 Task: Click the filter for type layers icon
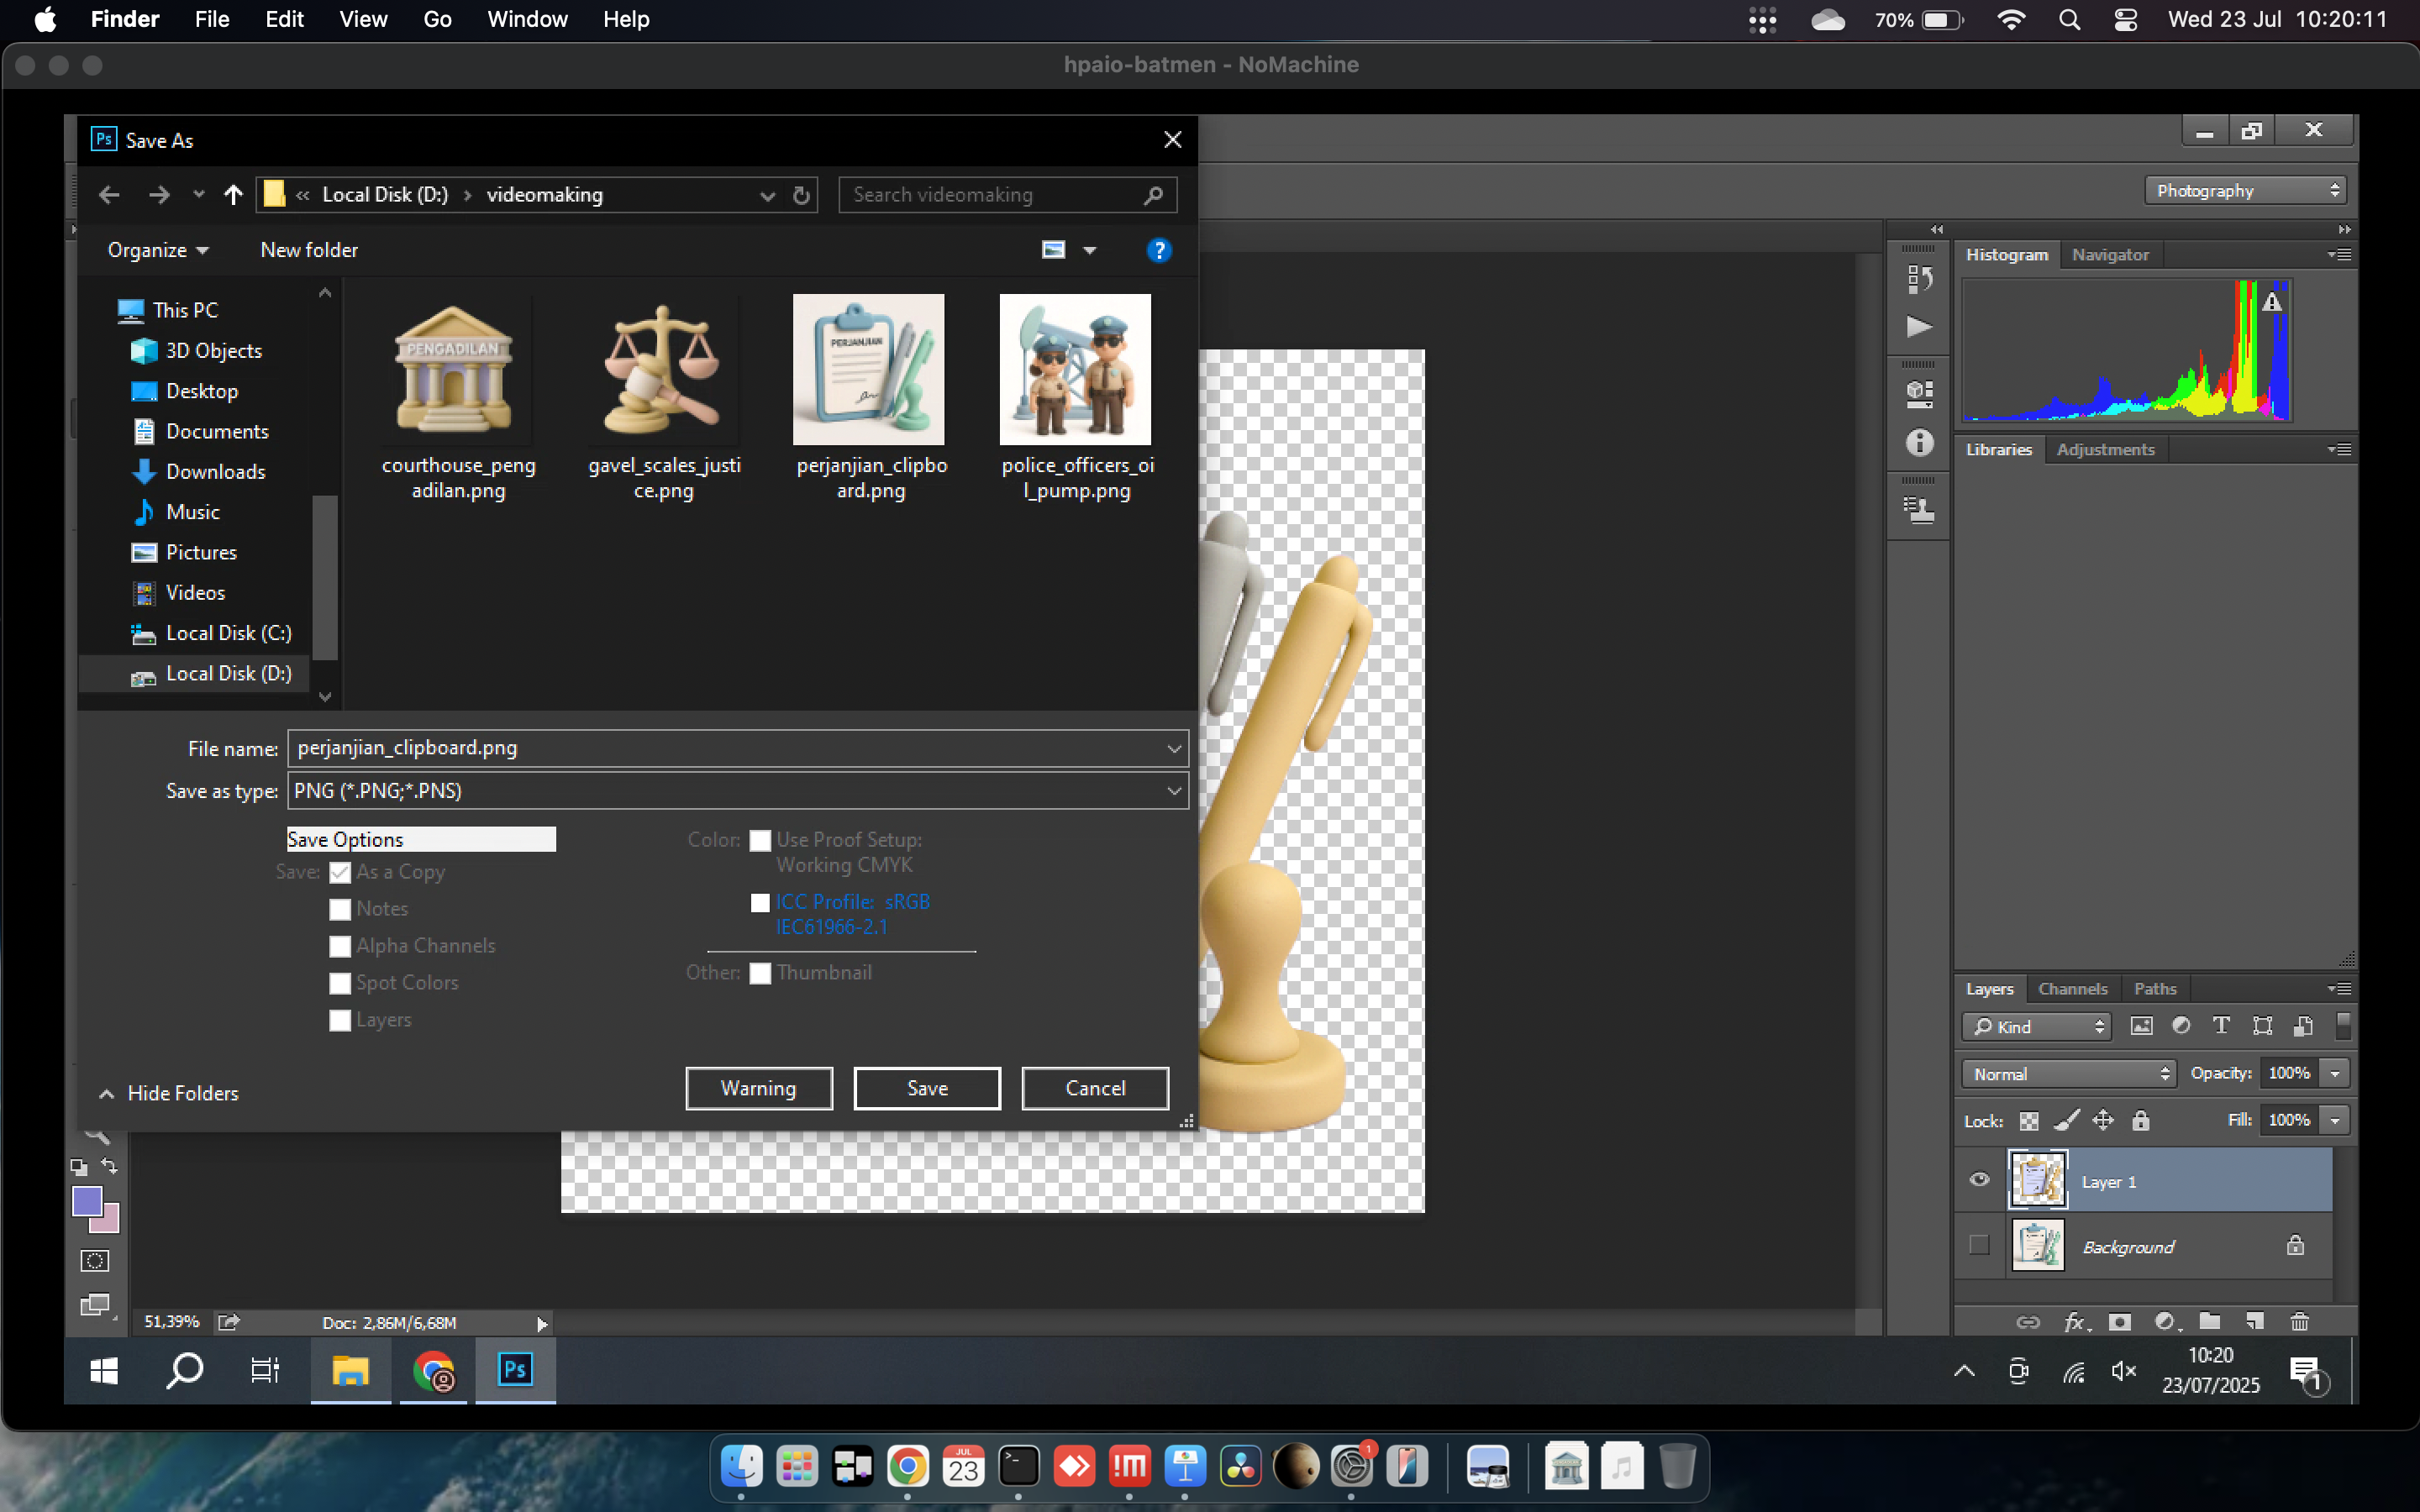pyautogui.click(x=2221, y=1026)
